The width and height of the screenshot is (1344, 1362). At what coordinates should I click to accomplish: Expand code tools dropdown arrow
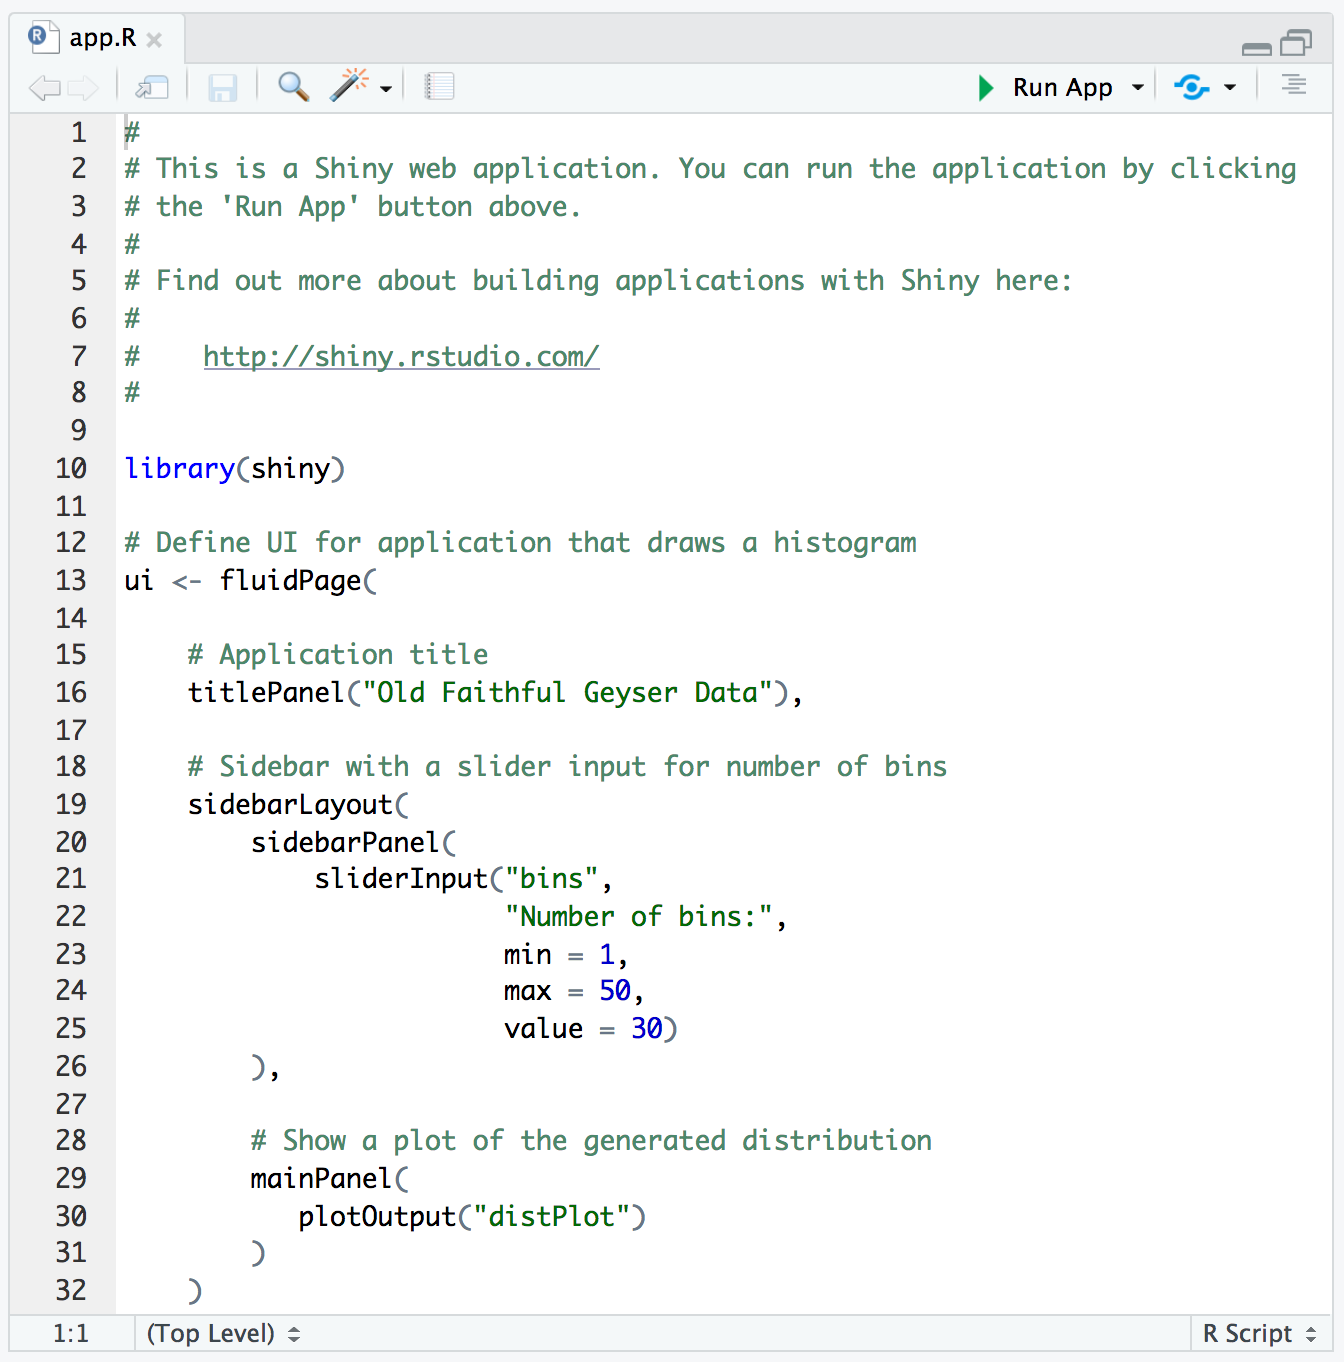(386, 89)
